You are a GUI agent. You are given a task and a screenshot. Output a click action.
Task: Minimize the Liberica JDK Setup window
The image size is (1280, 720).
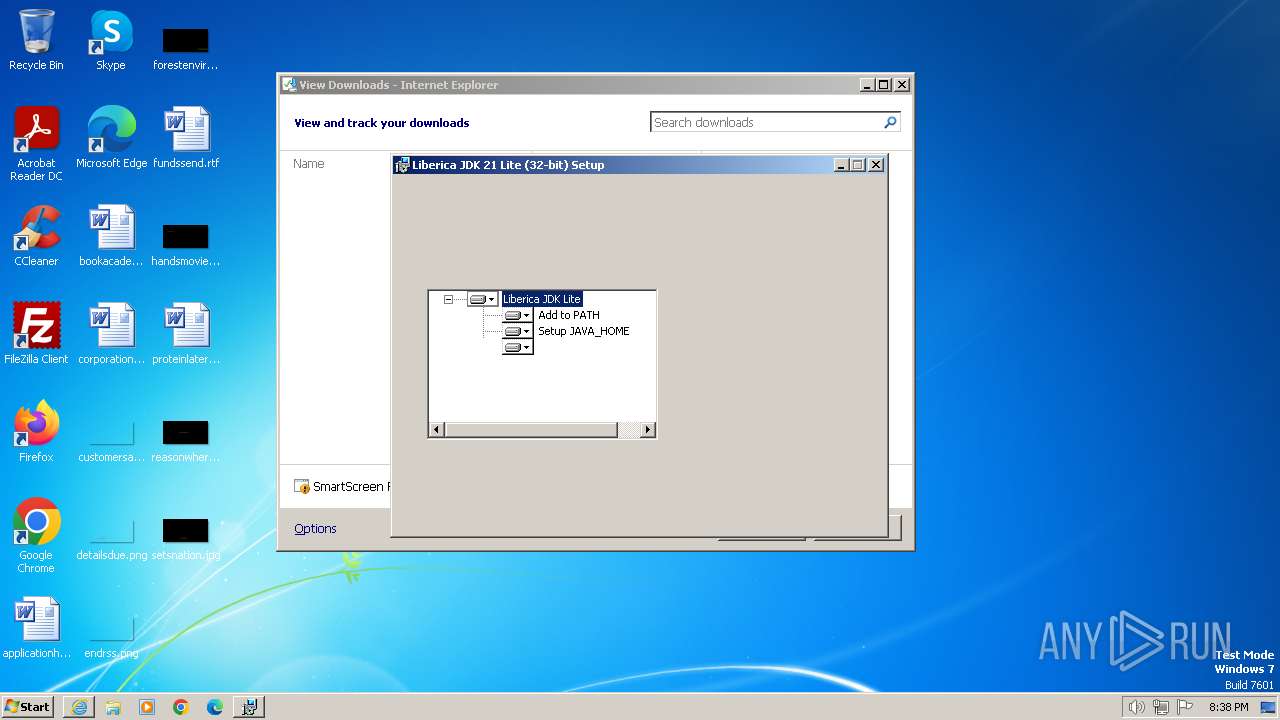click(x=841, y=165)
